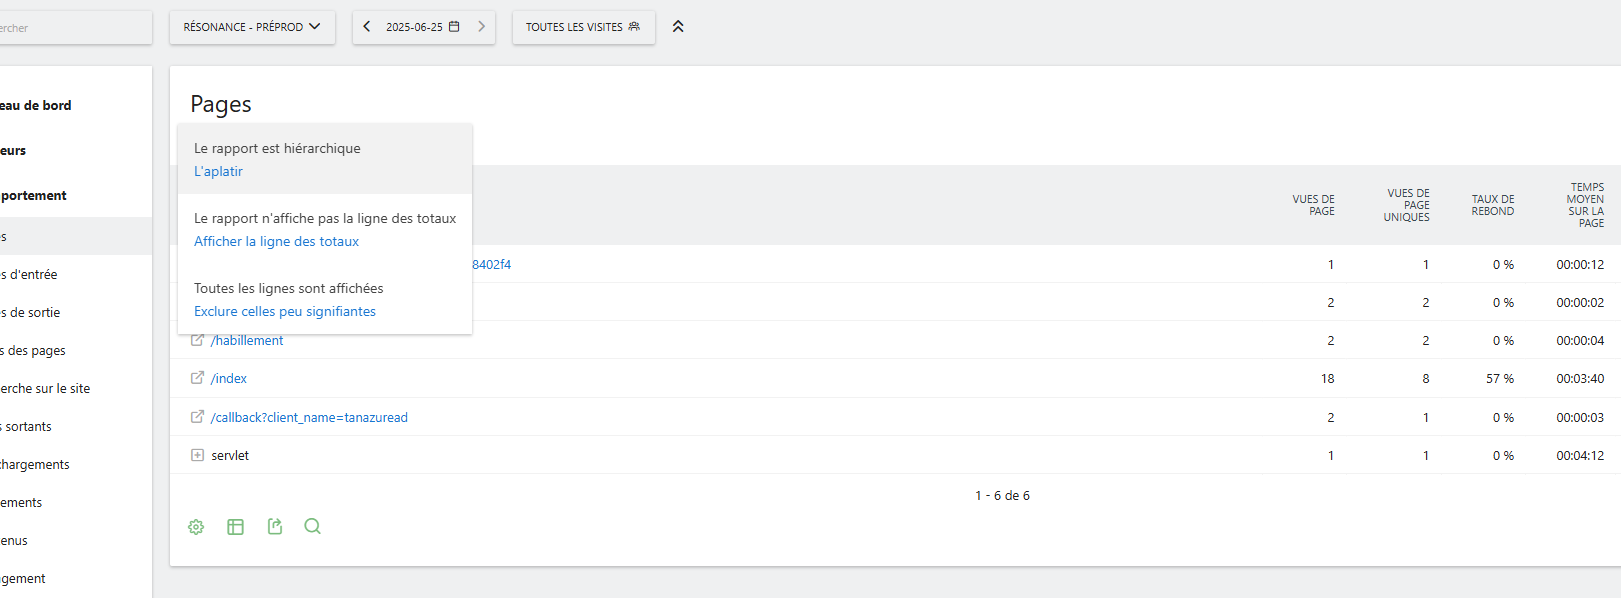Image resolution: width=1621 pixels, height=598 pixels.
Task: Open the date picker 2025-06-25
Action: coord(423,27)
